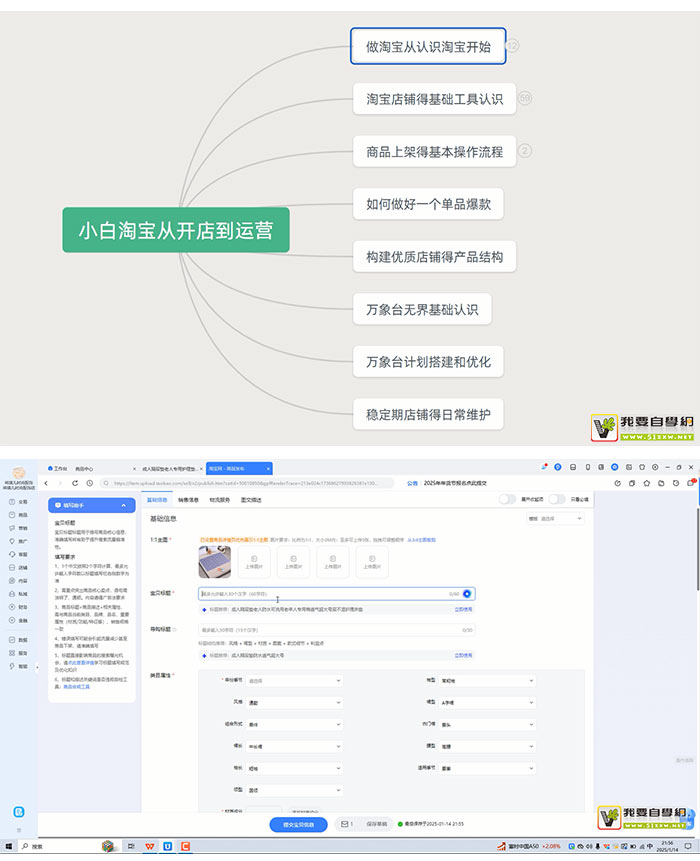The image size is (700, 861).
Task: Switch to the 工作台 browser tab
Action: tap(57, 468)
